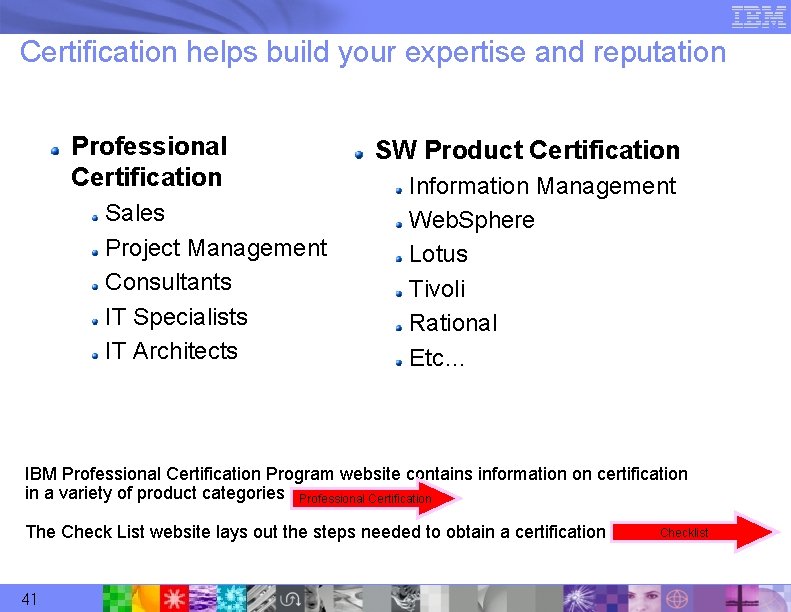Screen dimensions: 791x612
Task: Select the 'IBM Professional Certification Program website' sentence
Action: [356, 474]
